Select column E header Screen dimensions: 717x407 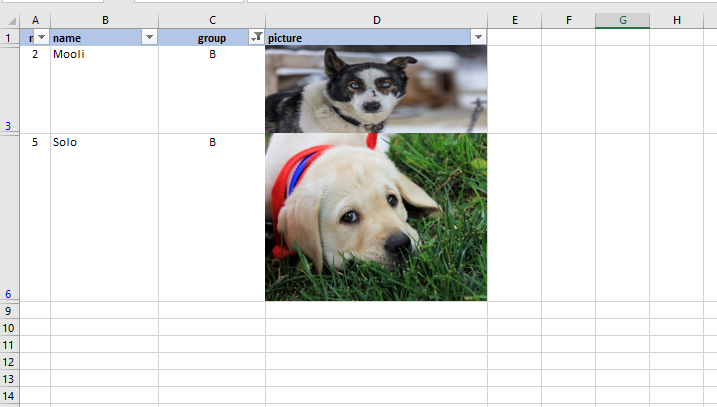pyautogui.click(x=514, y=20)
